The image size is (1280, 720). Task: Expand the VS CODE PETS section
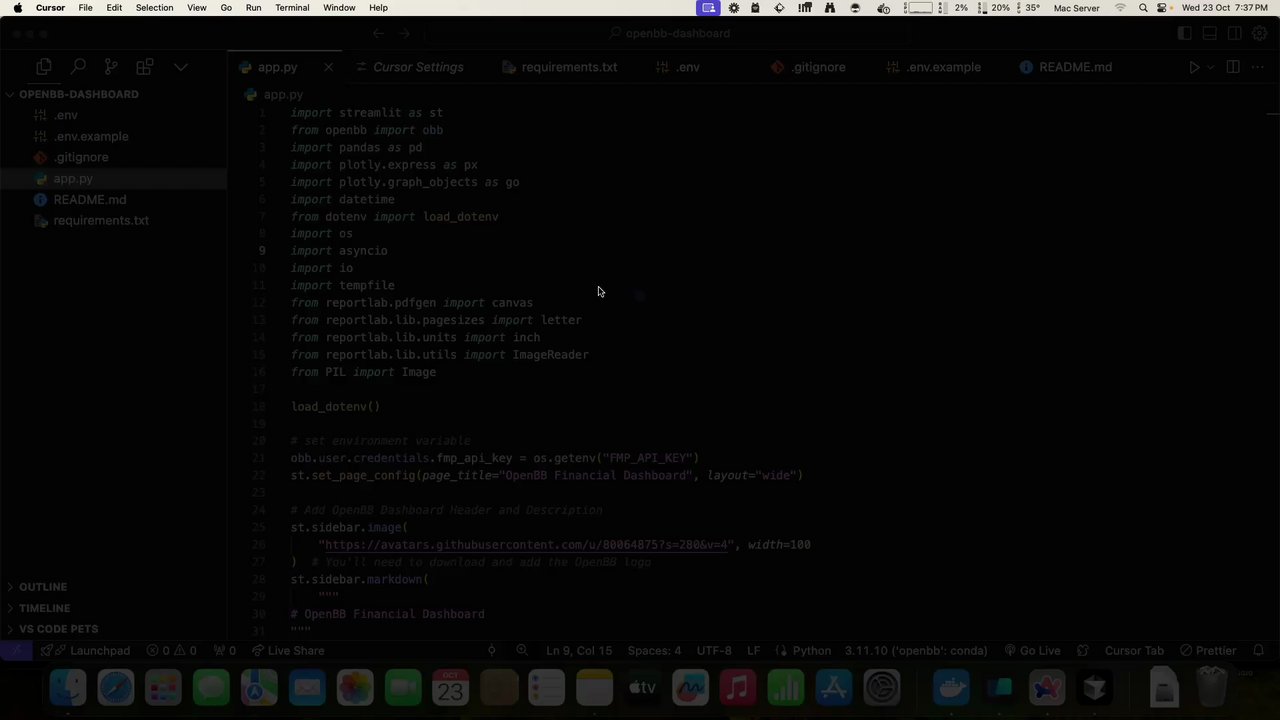point(58,629)
